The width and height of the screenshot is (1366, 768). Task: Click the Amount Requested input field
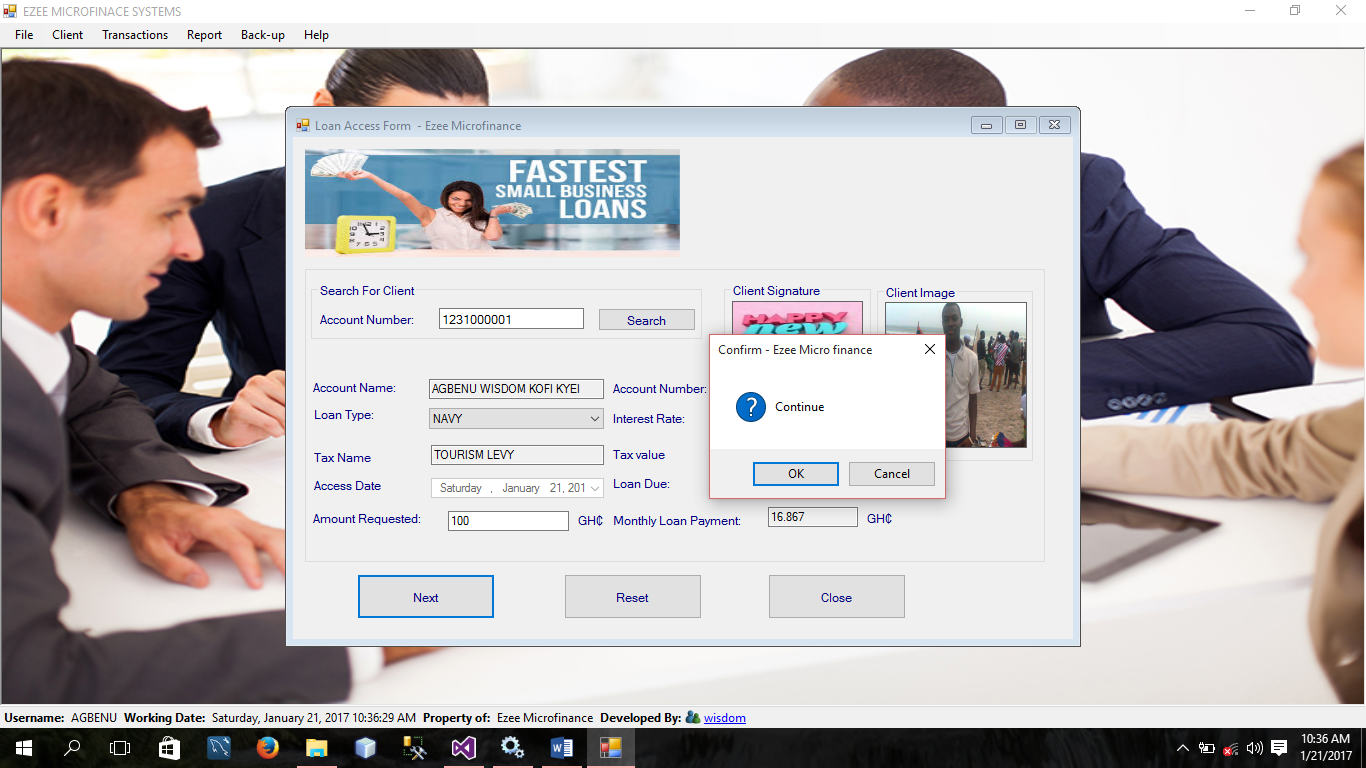508,521
